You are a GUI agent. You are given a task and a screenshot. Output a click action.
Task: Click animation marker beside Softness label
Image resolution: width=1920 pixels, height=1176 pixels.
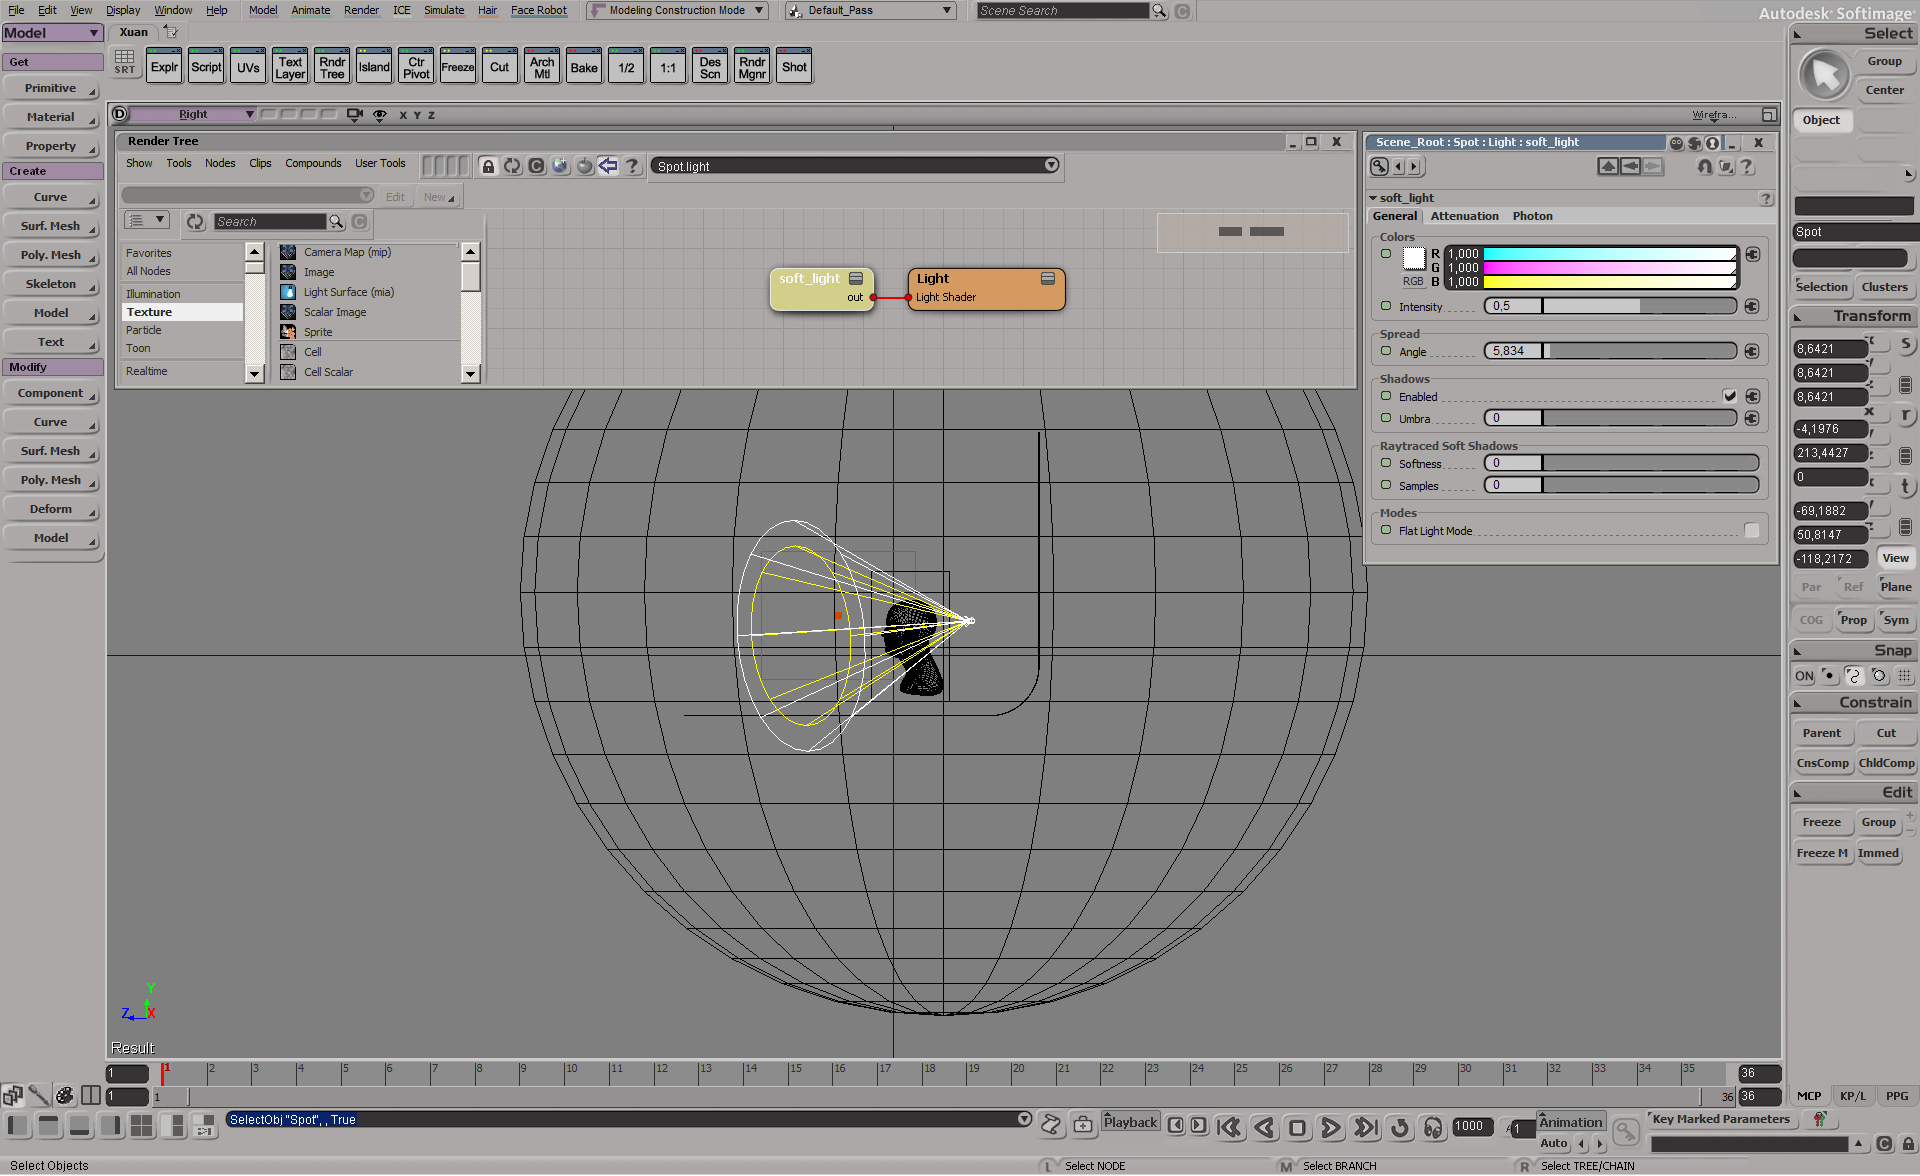[1386, 463]
